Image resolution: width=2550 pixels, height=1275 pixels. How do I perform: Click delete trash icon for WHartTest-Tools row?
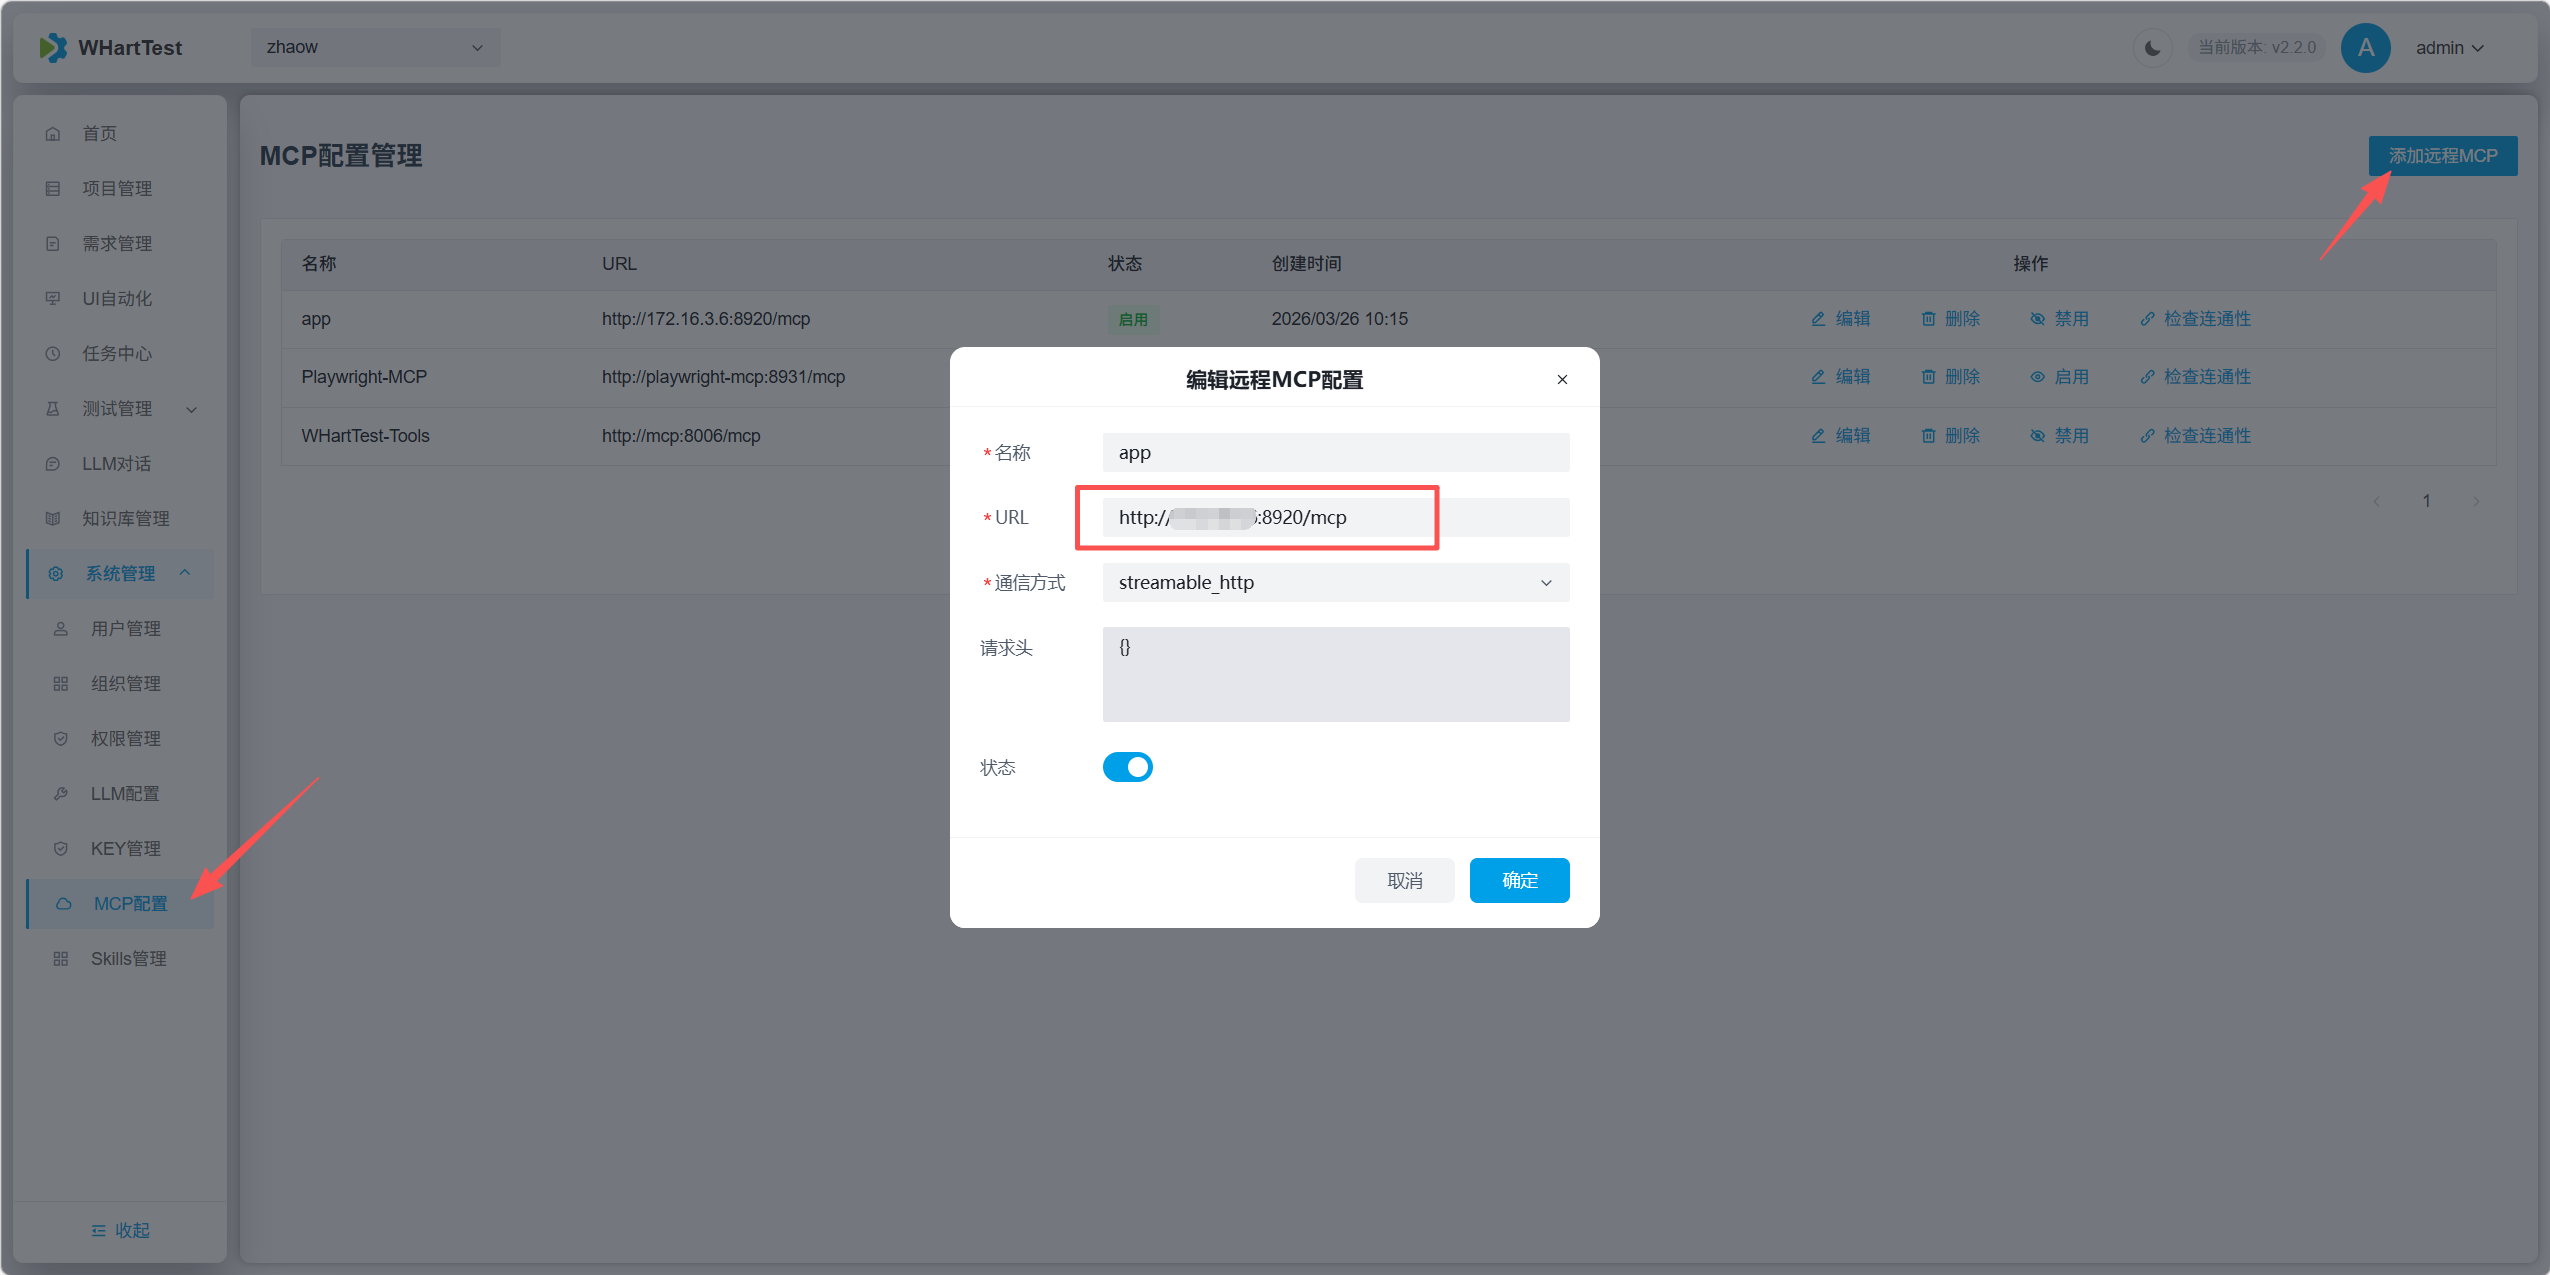point(1928,436)
